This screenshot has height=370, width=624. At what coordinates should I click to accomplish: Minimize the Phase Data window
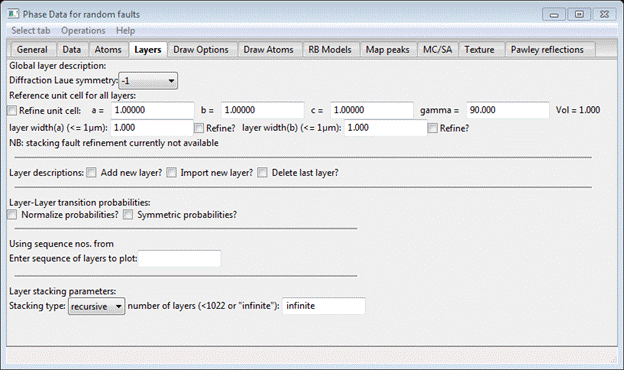(x=554, y=15)
